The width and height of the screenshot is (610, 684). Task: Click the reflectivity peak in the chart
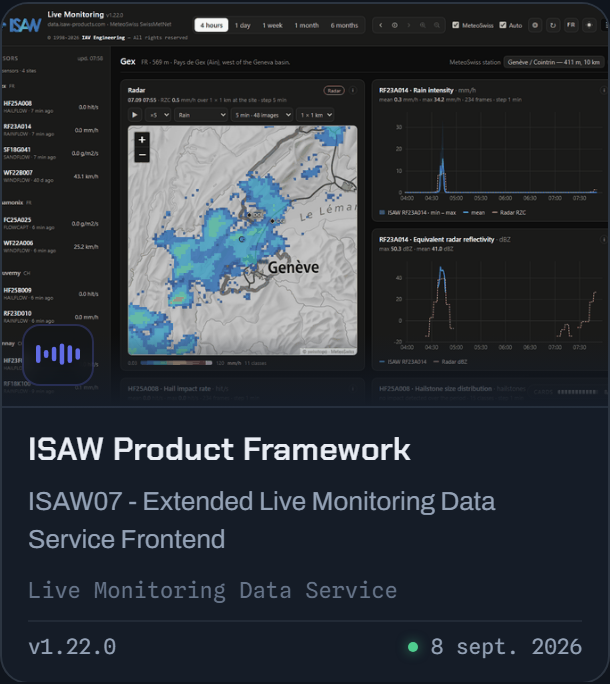click(x=441, y=270)
